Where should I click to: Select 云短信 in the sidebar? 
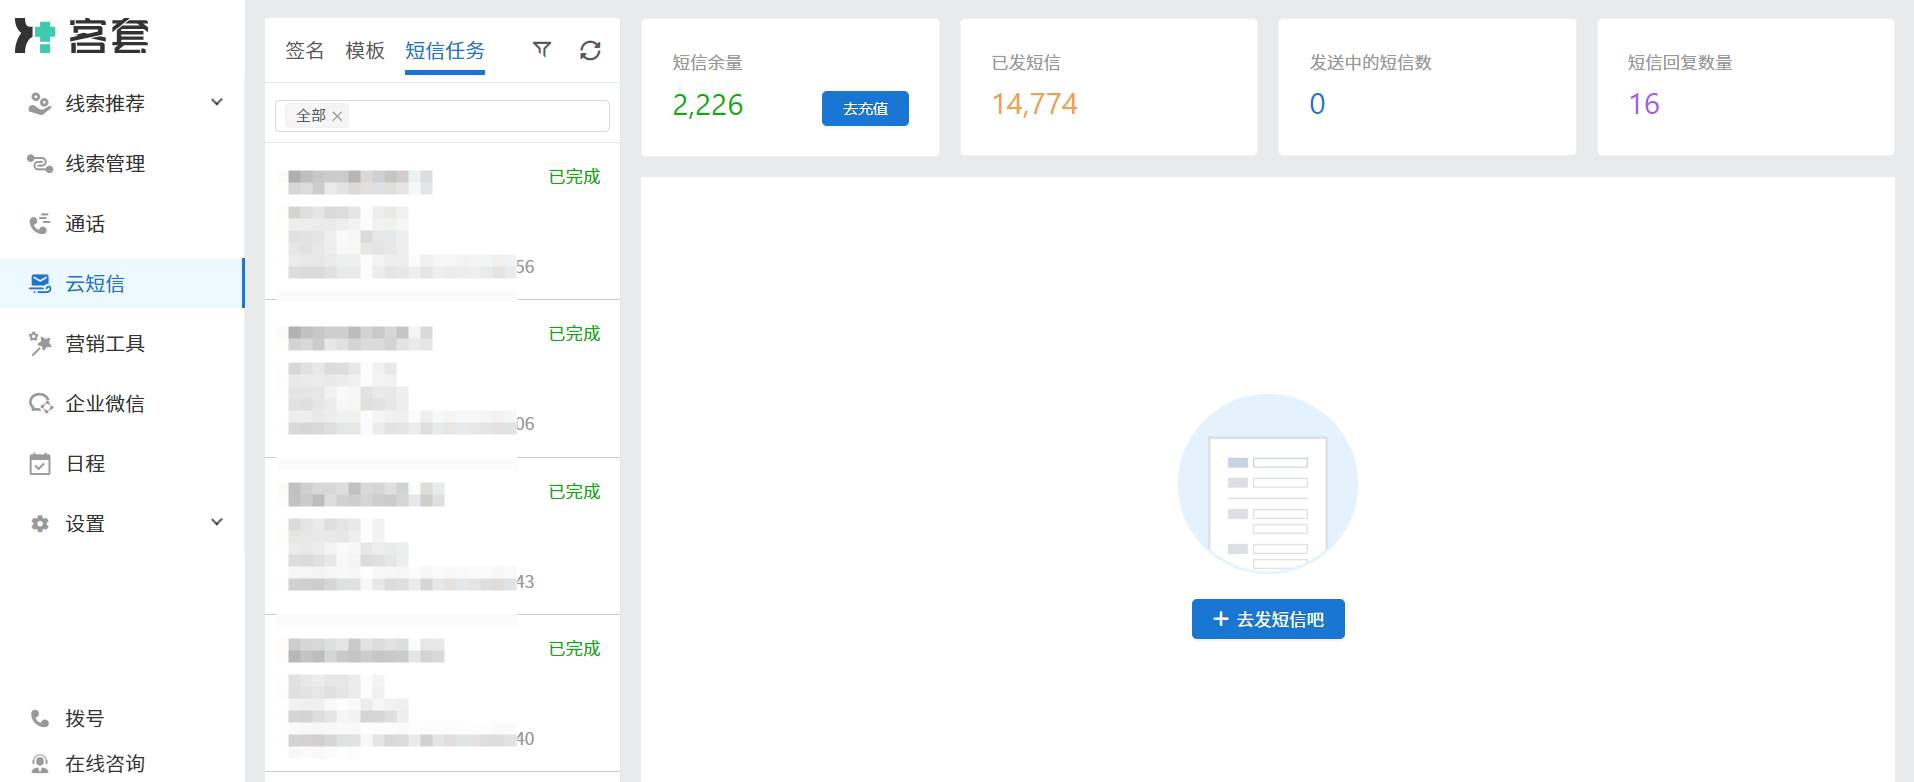tap(95, 284)
